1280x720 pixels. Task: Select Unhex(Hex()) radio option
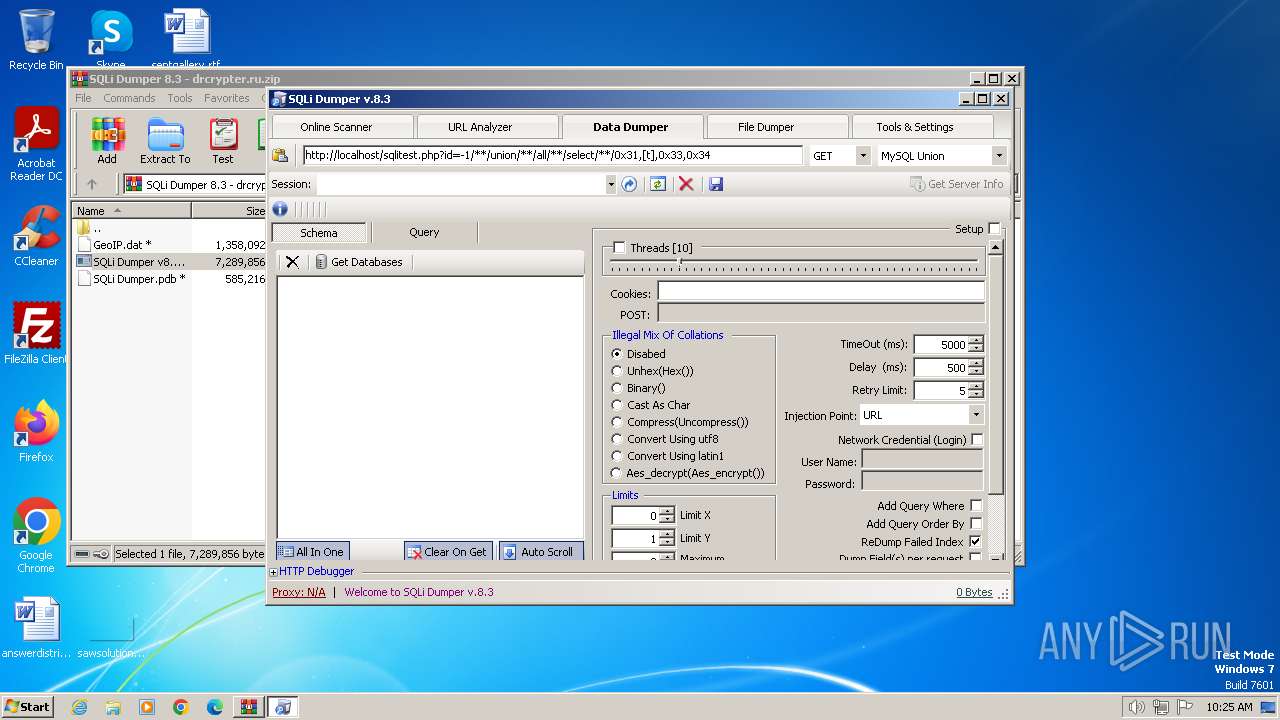[617, 371]
